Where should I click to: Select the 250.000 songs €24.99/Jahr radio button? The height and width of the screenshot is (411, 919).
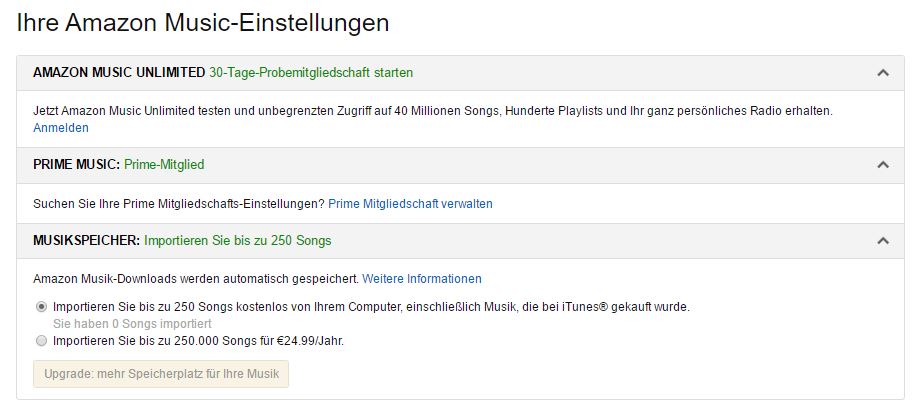click(x=41, y=341)
